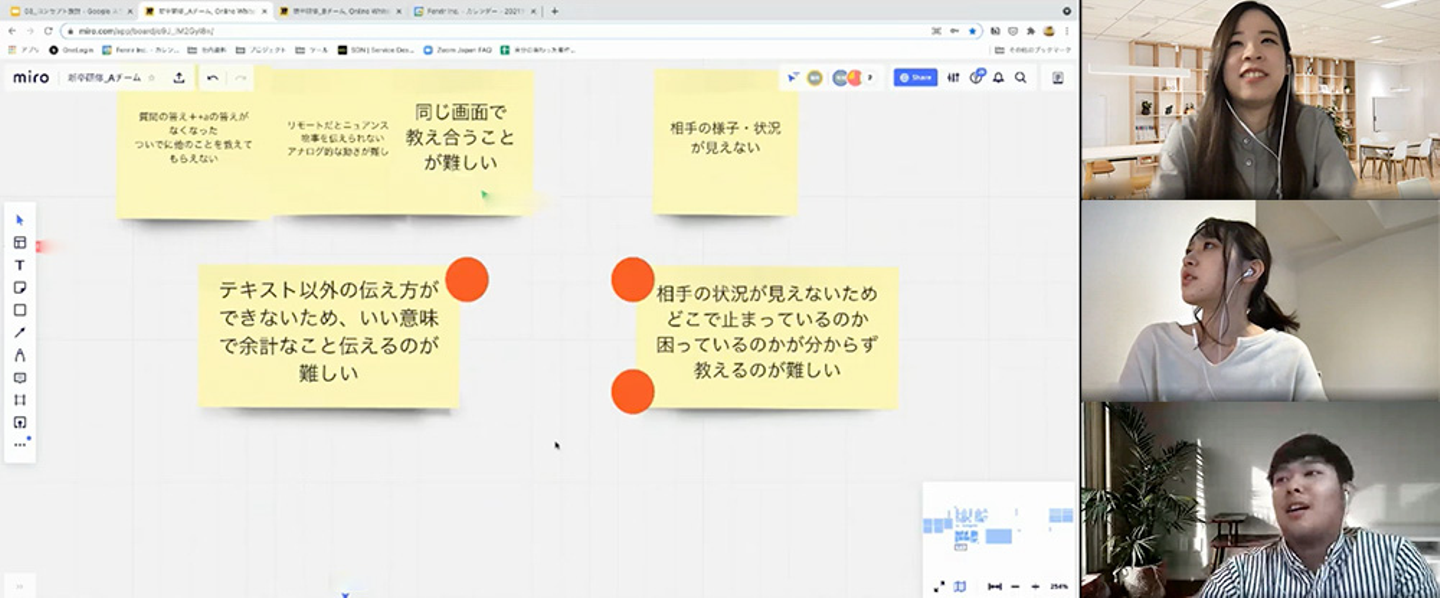The image size is (1440, 598).
Task: Open the Zoom Japan FAQ bookmark
Action: pos(458,49)
